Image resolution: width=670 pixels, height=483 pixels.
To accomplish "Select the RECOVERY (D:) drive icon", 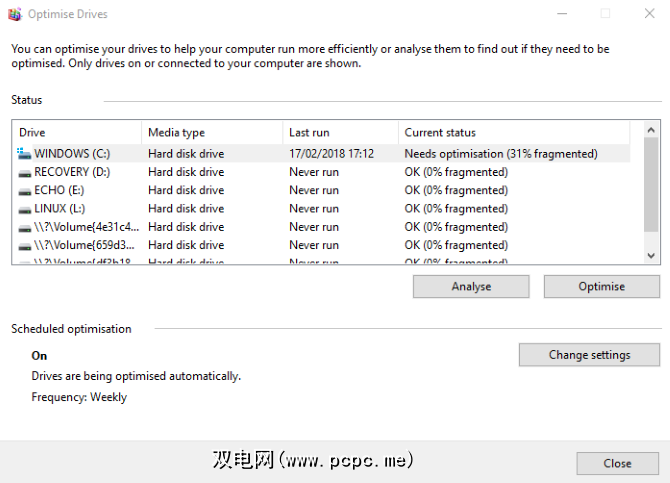I will point(25,173).
